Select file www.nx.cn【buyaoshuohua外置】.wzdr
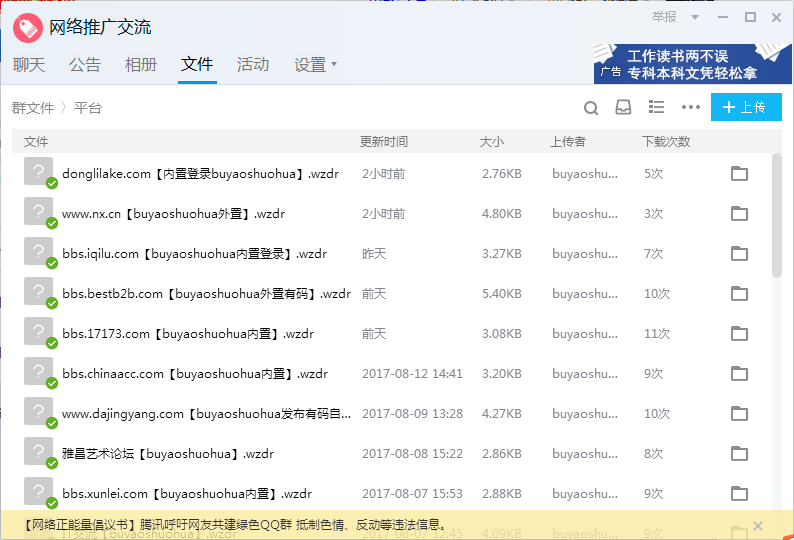This screenshot has height=540, width=794. [174, 214]
